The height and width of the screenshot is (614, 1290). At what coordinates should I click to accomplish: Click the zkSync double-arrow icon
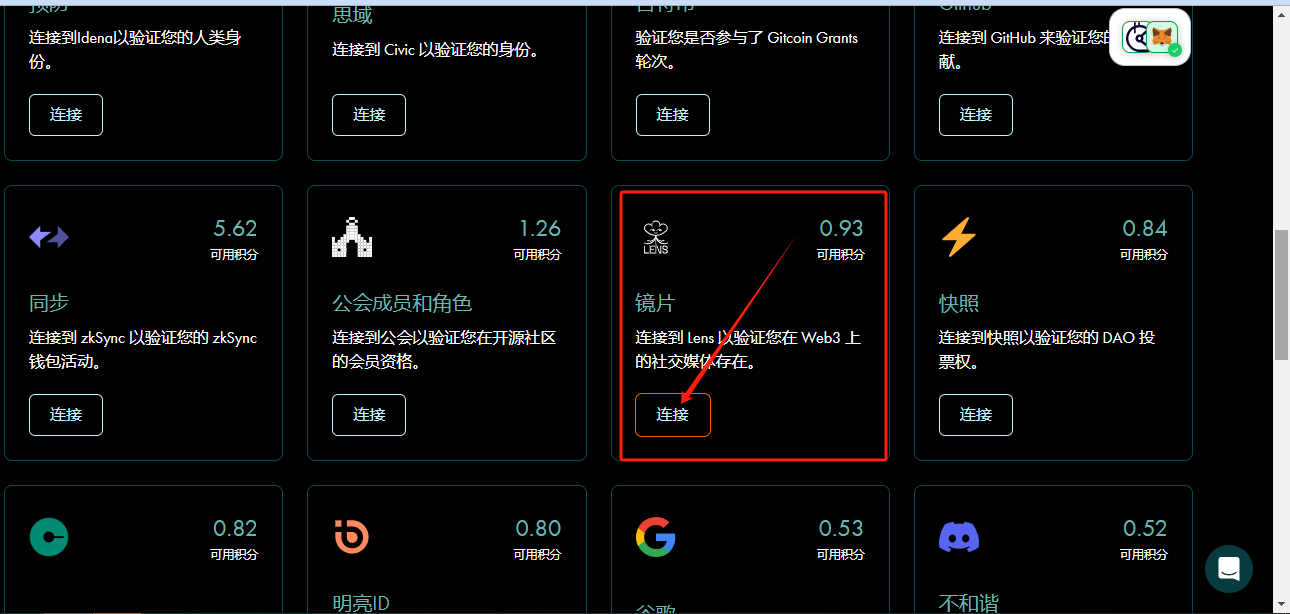[x=48, y=237]
